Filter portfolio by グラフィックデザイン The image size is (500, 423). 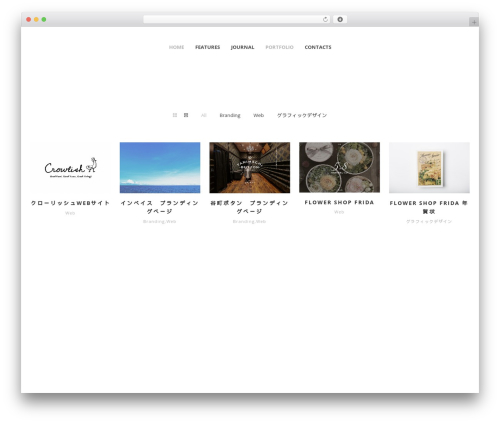pyautogui.click(x=302, y=115)
